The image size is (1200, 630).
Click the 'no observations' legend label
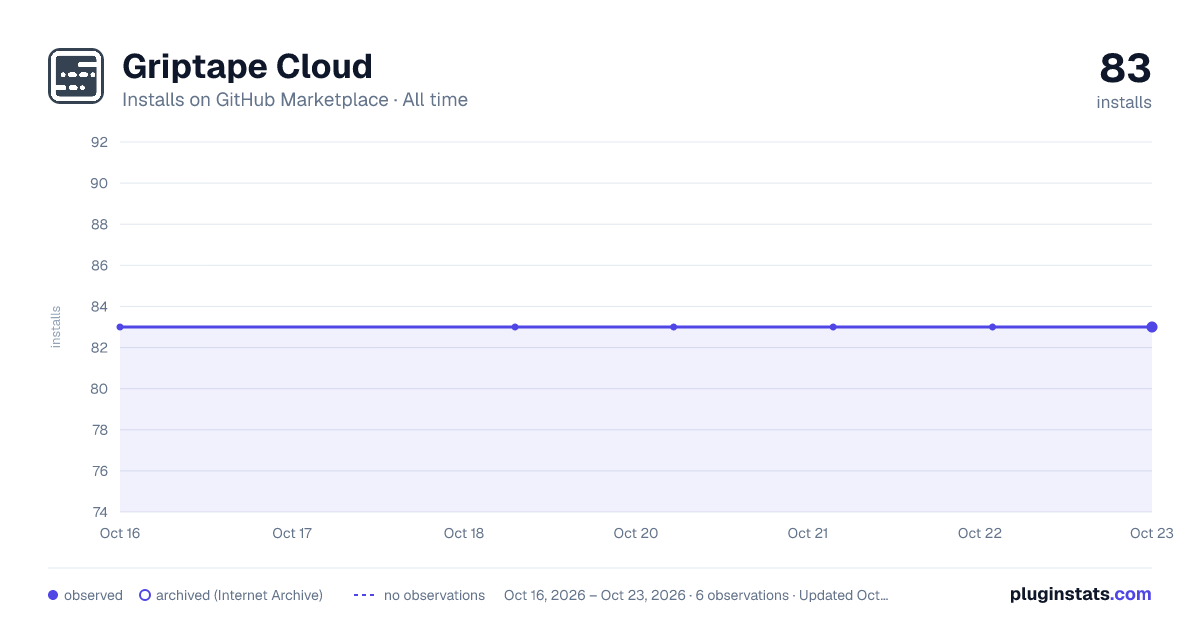point(434,595)
